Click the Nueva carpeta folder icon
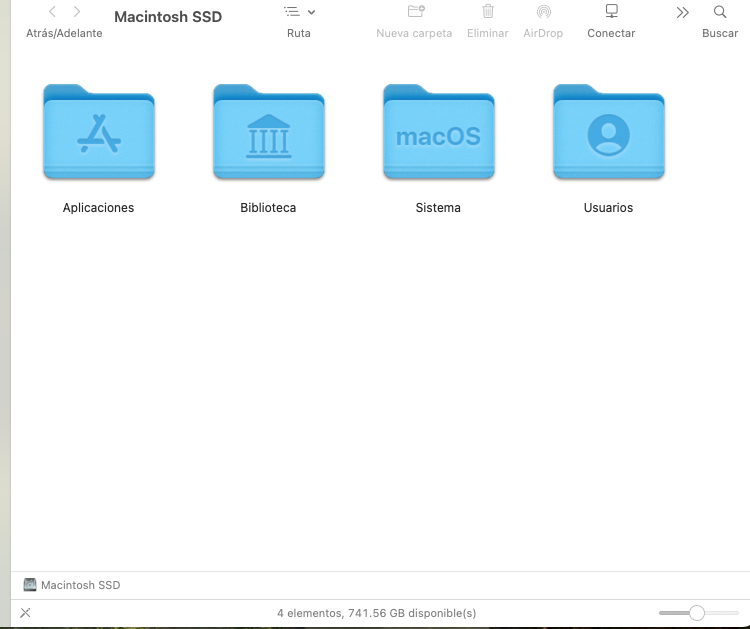Screen dimensions: 750x629 tap(416, 11)
